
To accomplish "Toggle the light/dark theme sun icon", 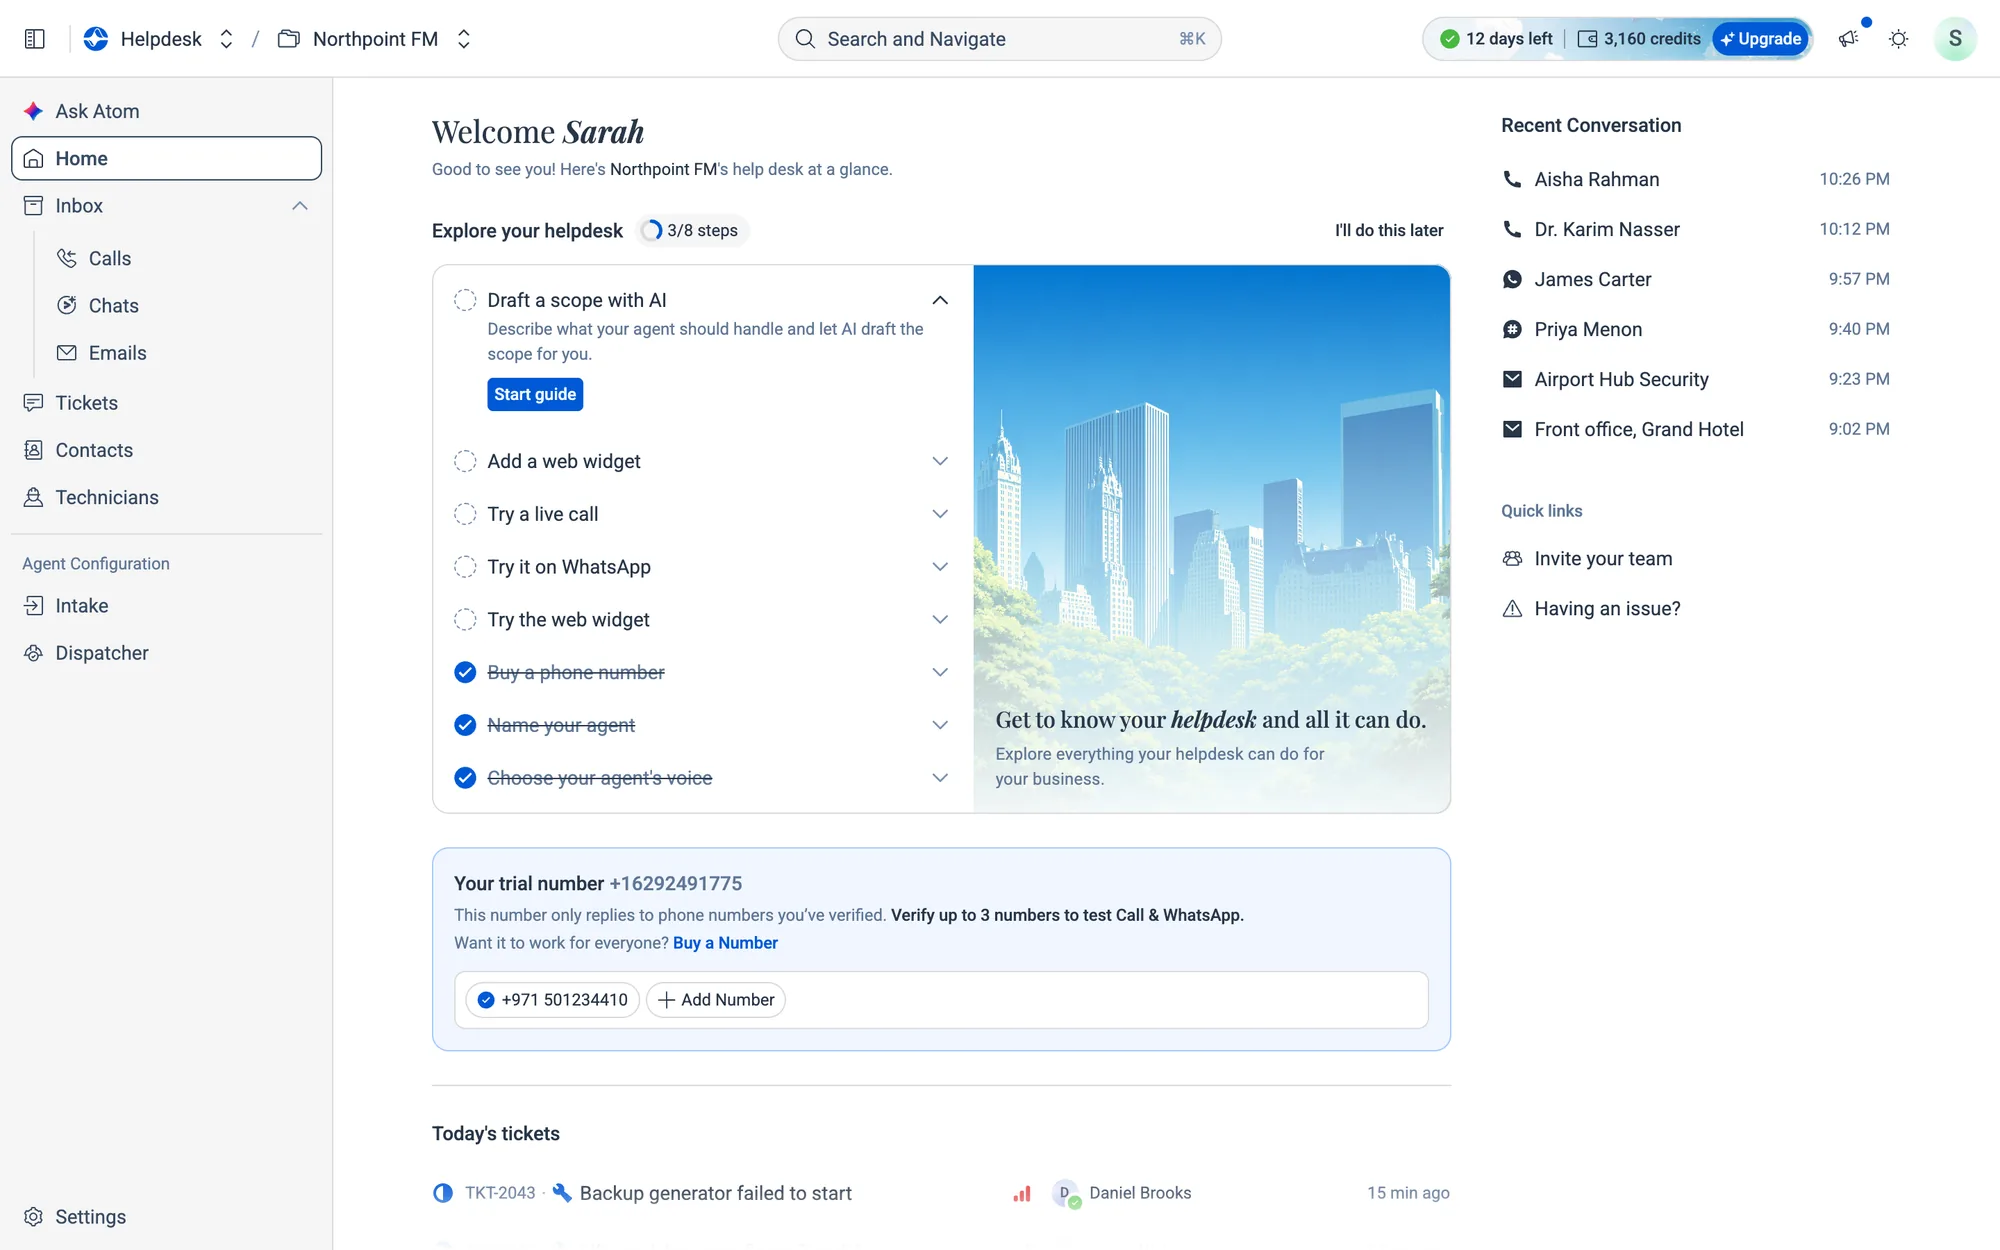I will point(1898,39).
